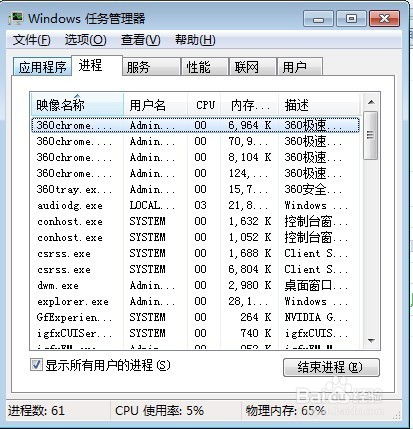Go to the 联网 tab

point(252,67)
